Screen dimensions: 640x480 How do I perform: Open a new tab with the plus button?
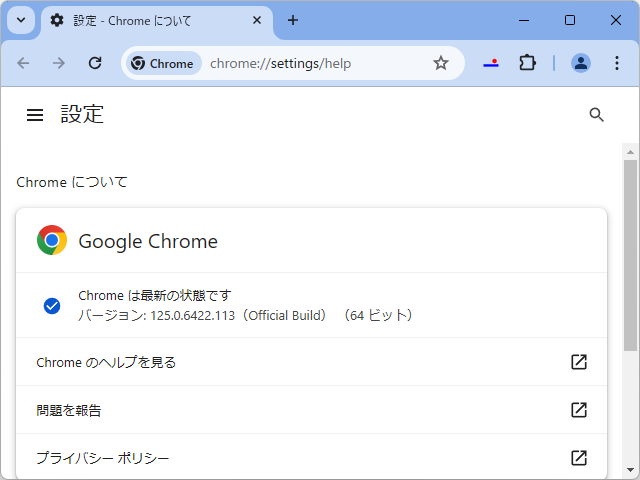coord(293,20)
